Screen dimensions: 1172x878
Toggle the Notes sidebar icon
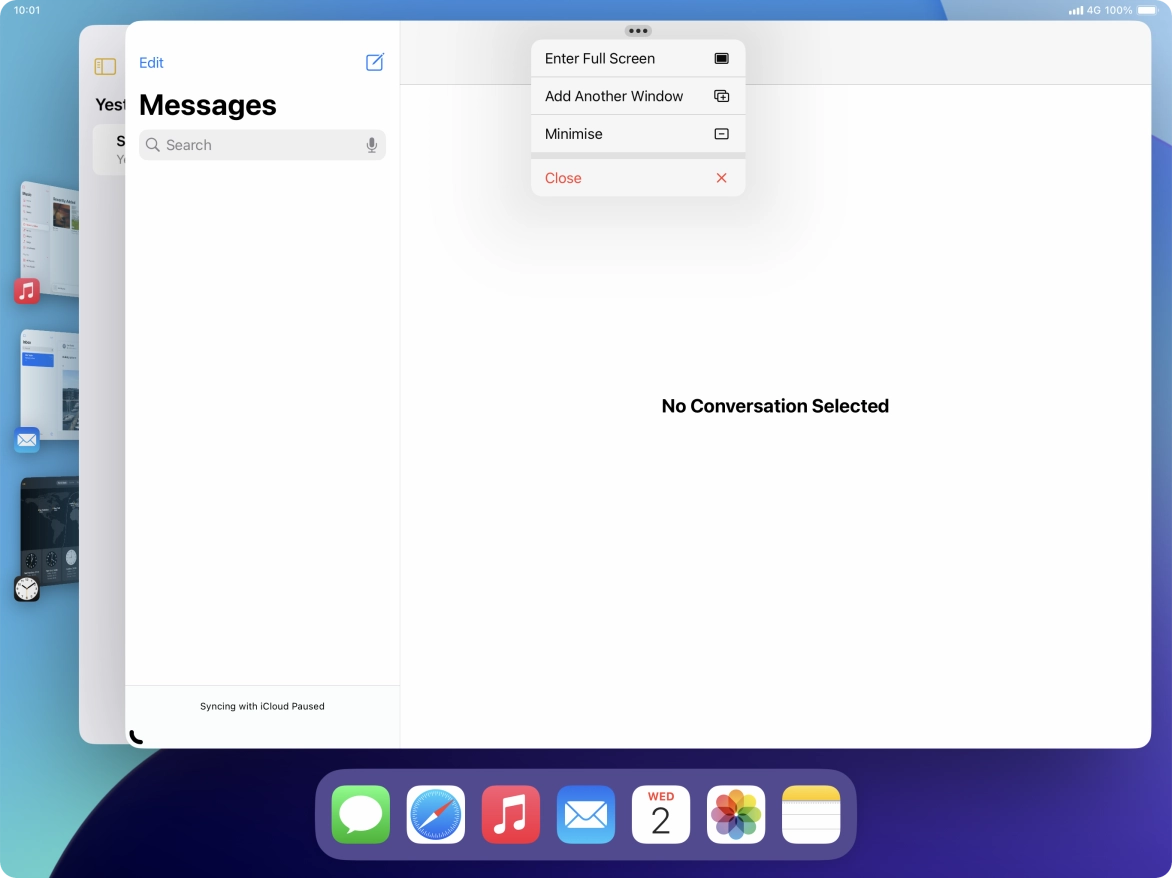(105, 67)
